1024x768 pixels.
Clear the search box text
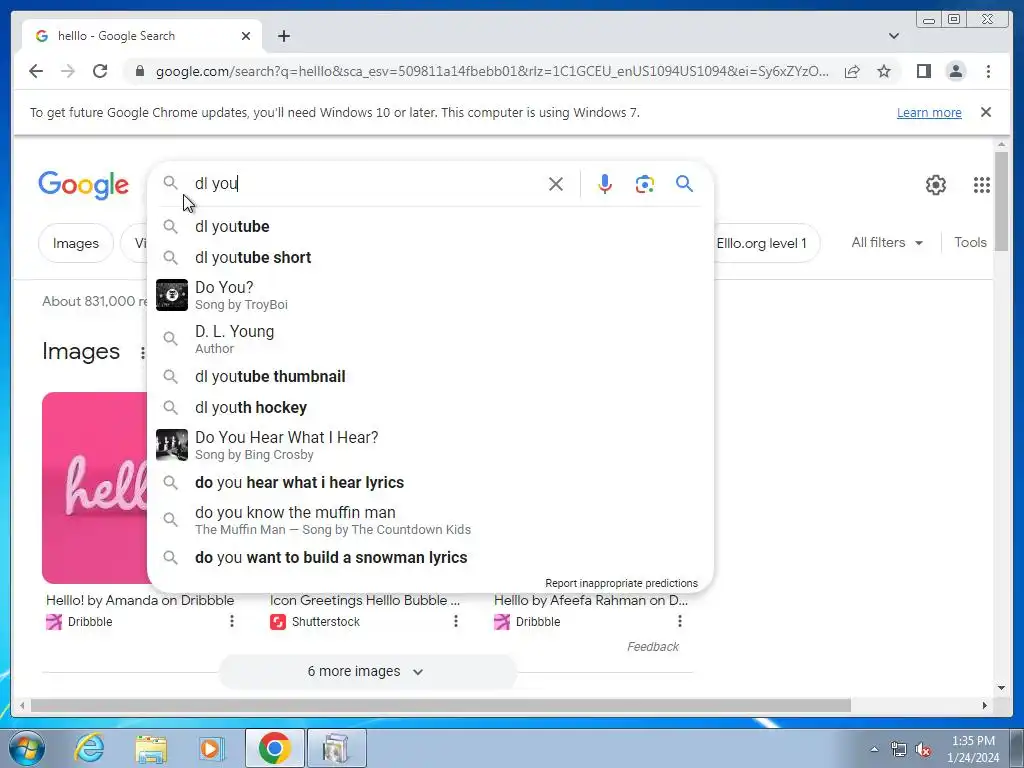556,184
